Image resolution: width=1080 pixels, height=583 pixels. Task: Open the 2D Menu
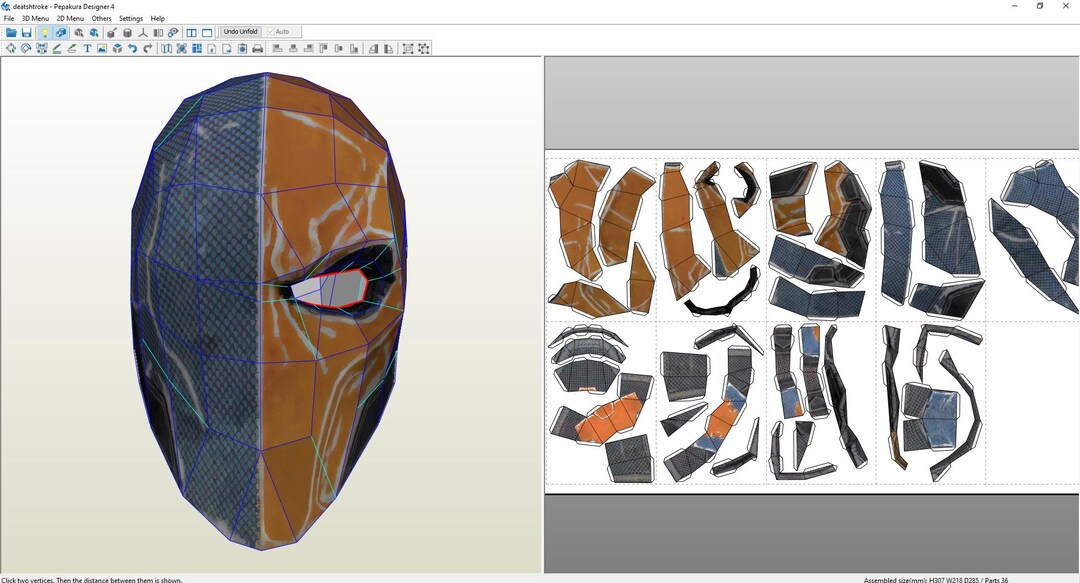pyautogui.click(x=68, y=18)
